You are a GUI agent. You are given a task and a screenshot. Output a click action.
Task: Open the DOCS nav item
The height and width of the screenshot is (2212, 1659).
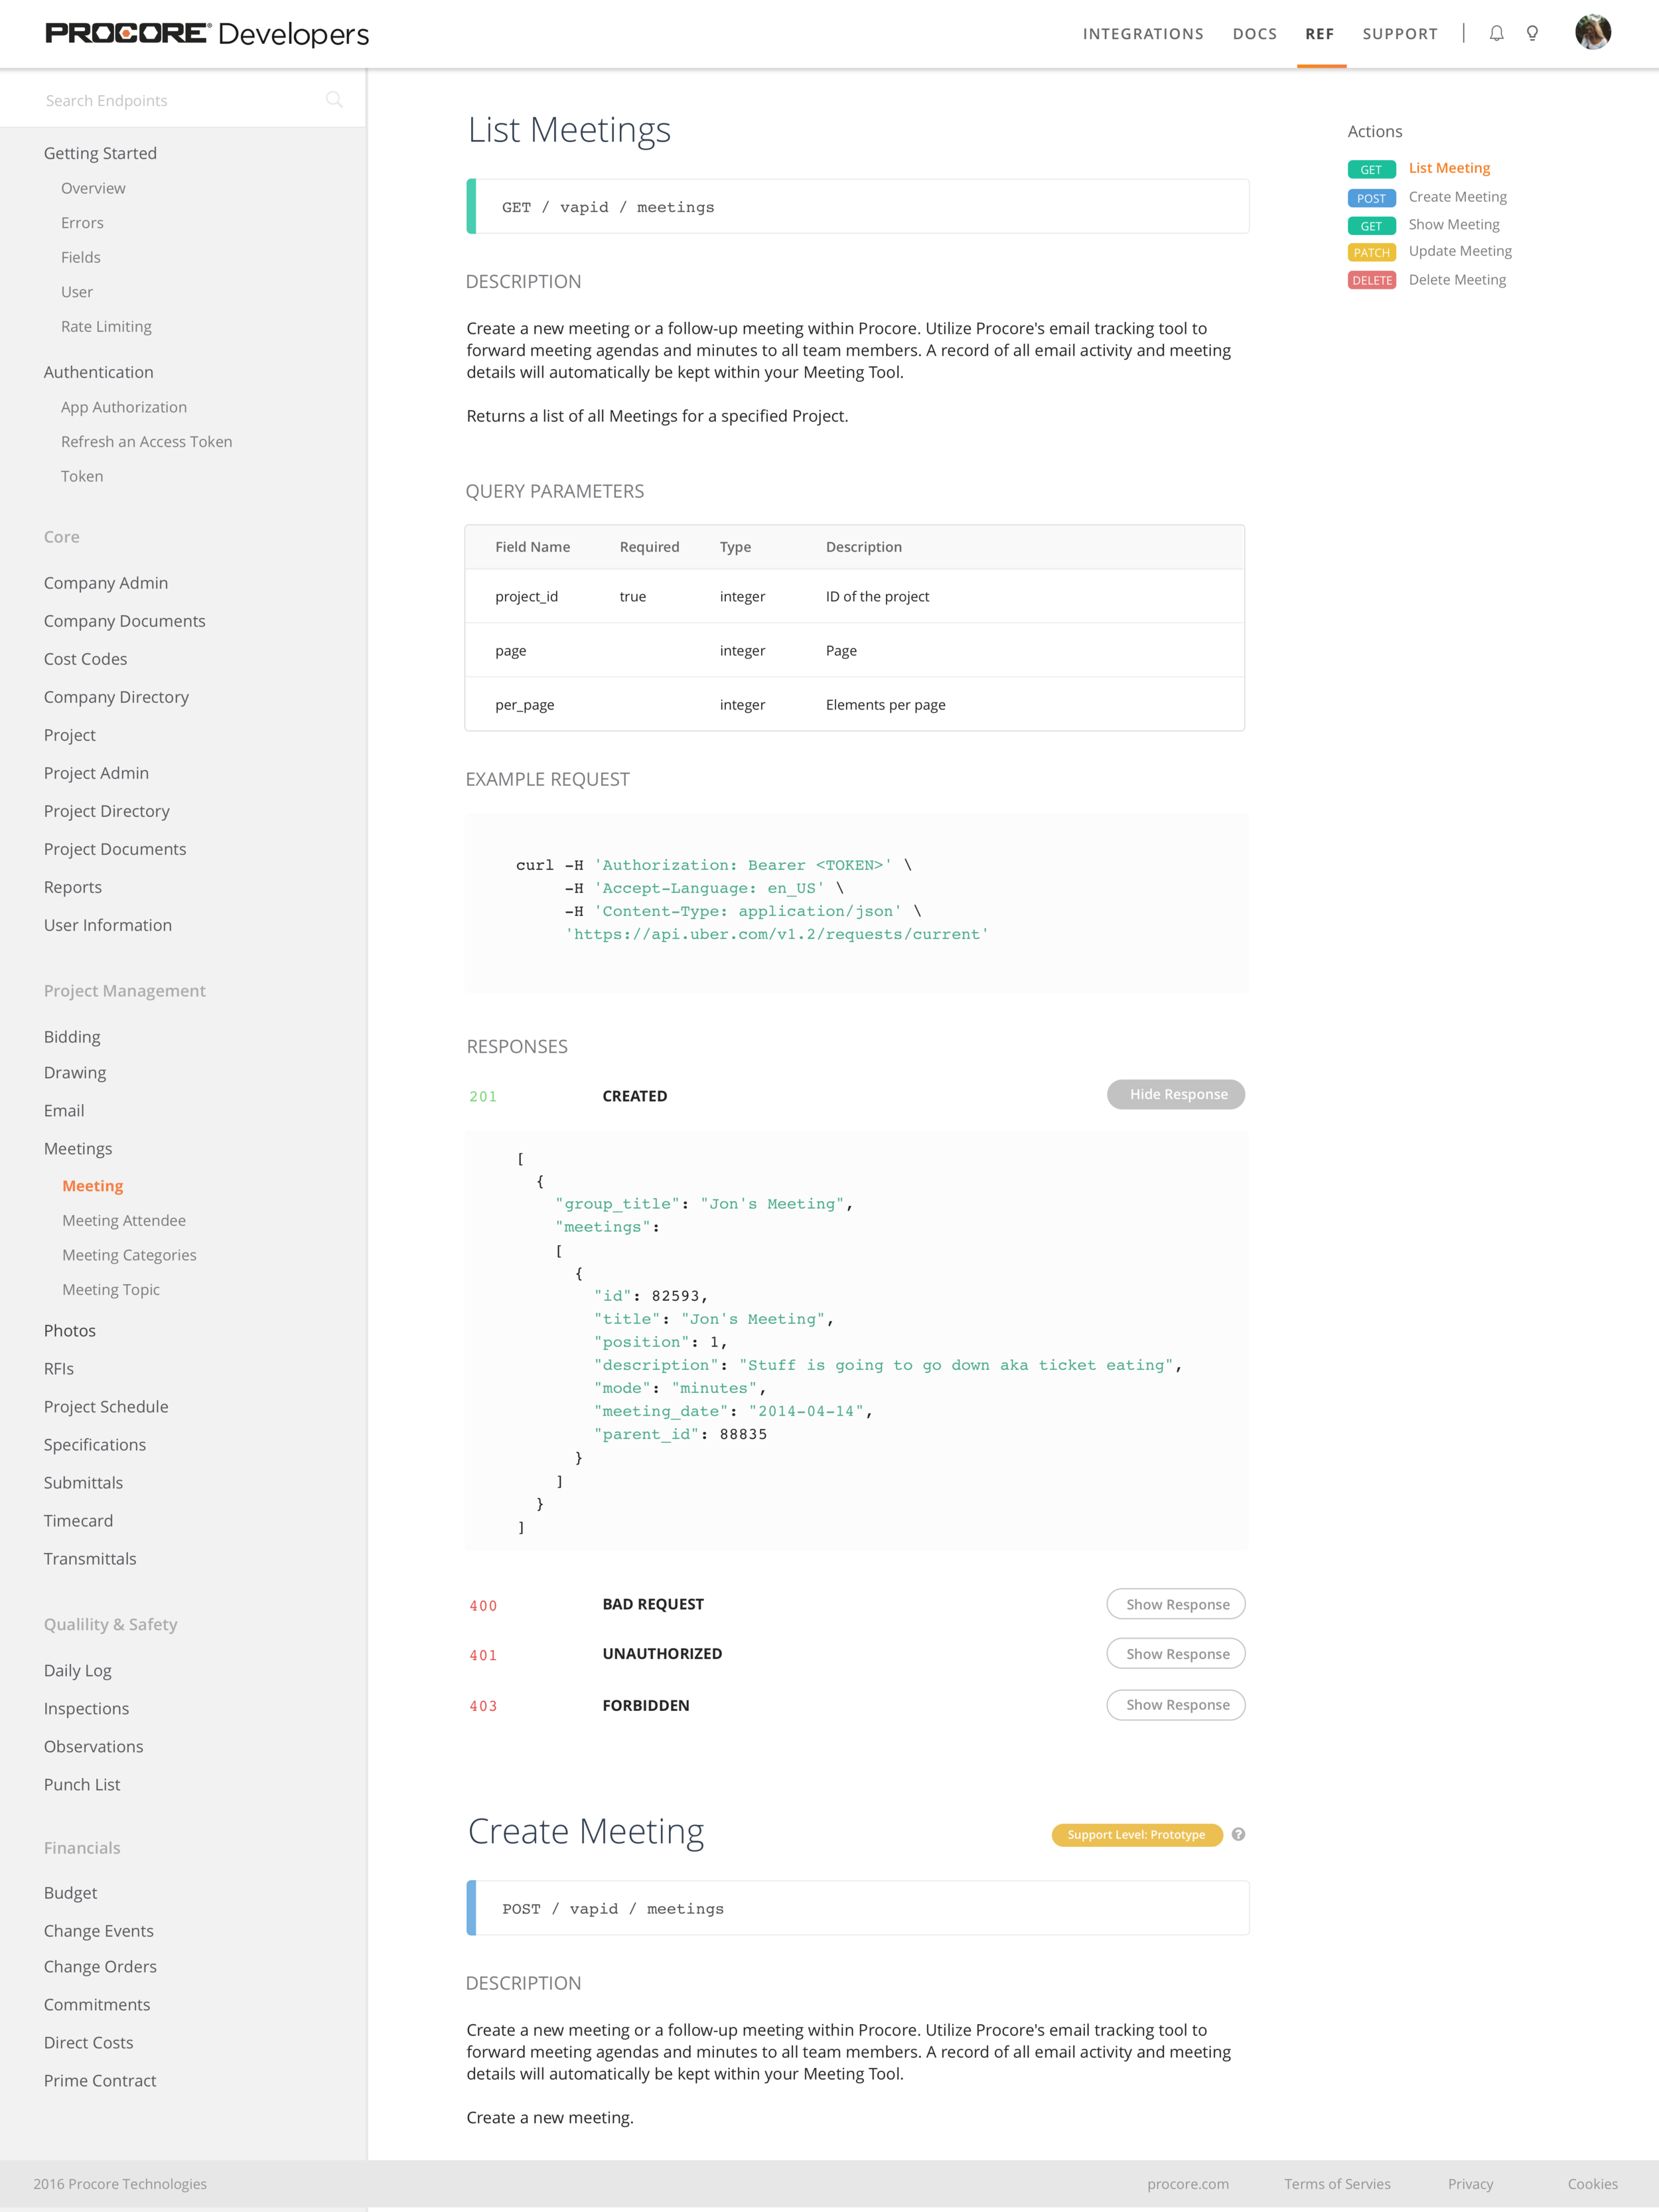click(1254, 34)
